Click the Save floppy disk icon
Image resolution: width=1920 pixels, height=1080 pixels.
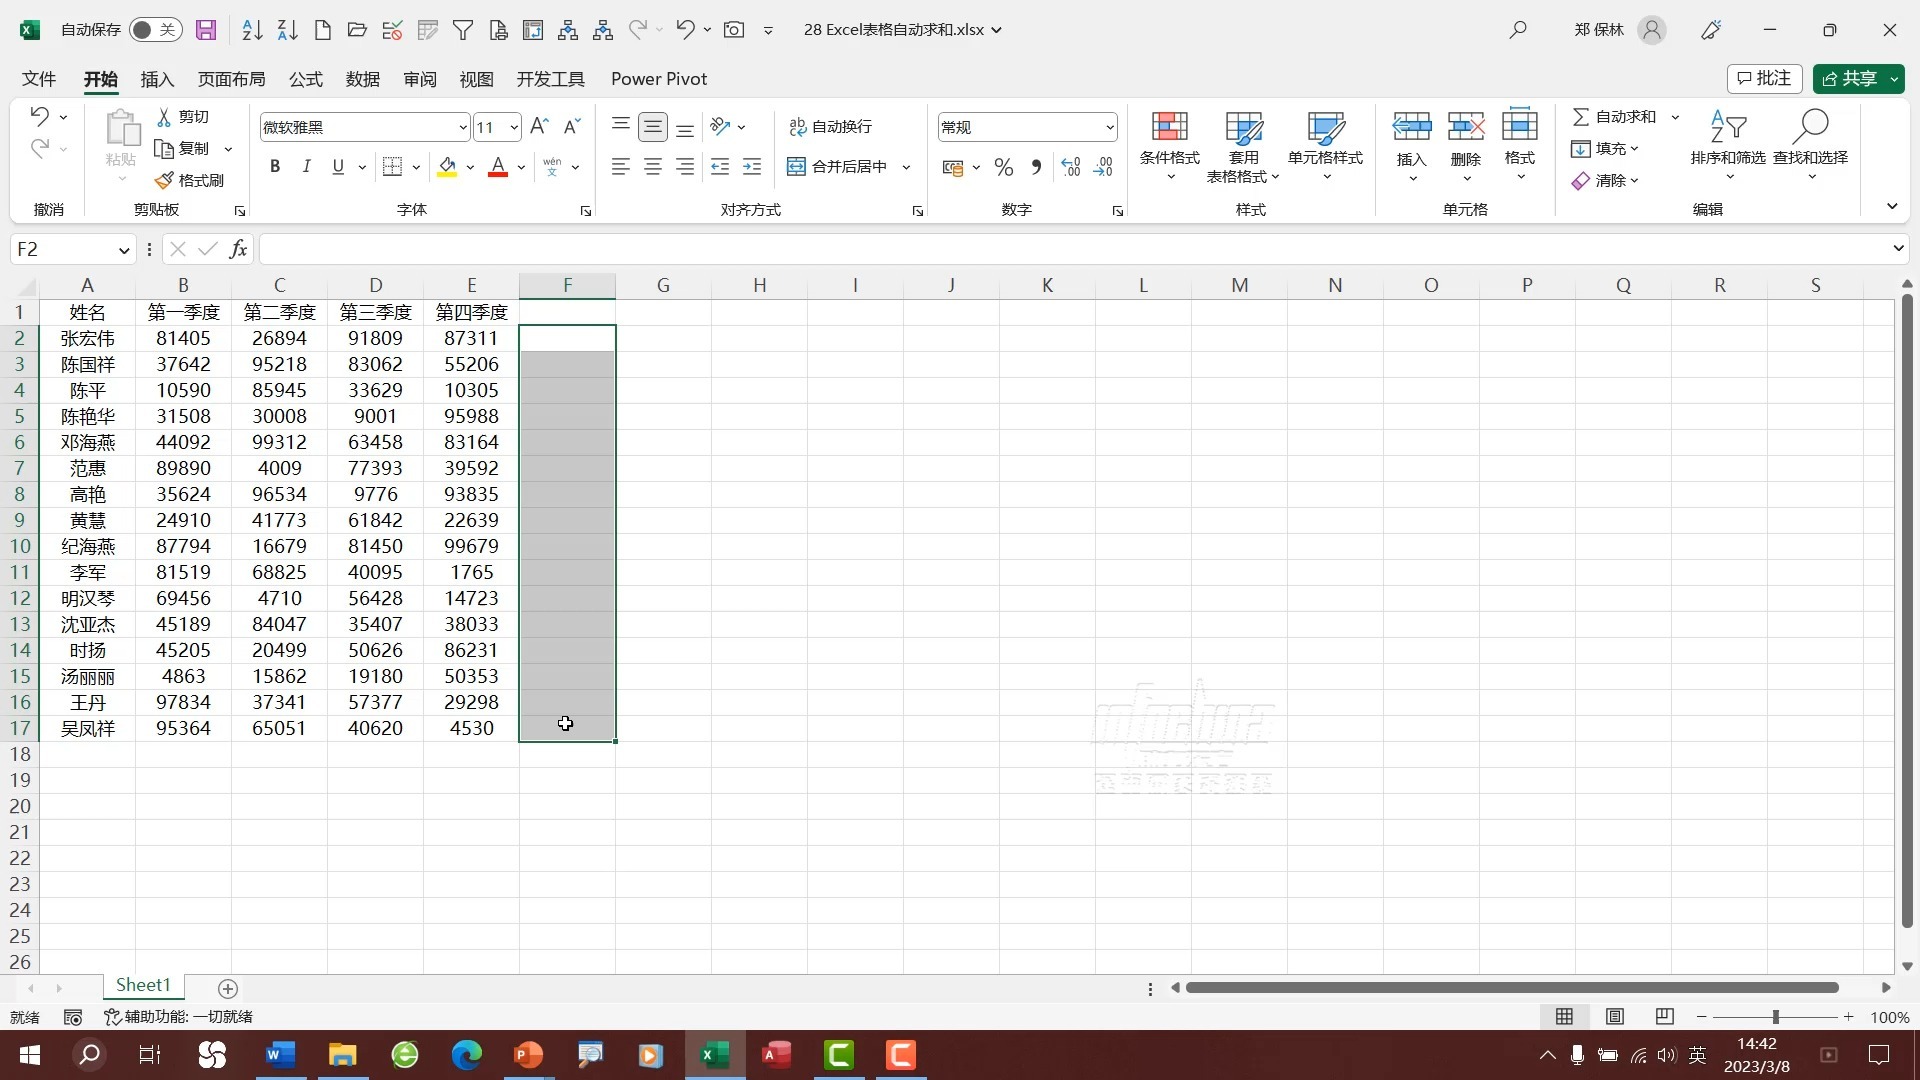tap(206, 30)
